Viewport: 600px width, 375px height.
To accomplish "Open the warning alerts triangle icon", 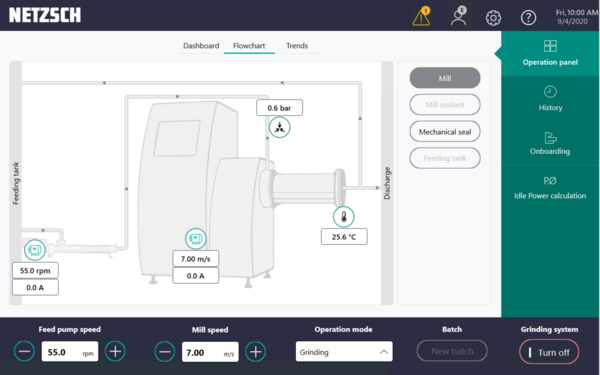I will [x=421, y=17].
